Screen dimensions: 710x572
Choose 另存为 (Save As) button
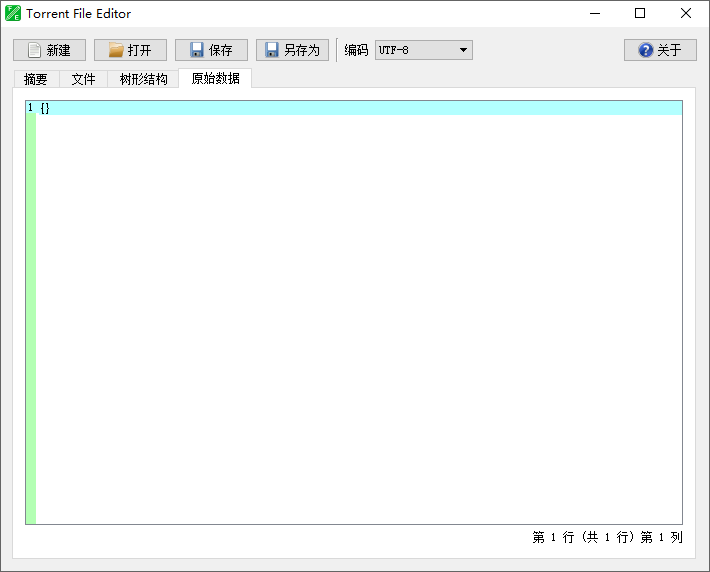point(293,50)
